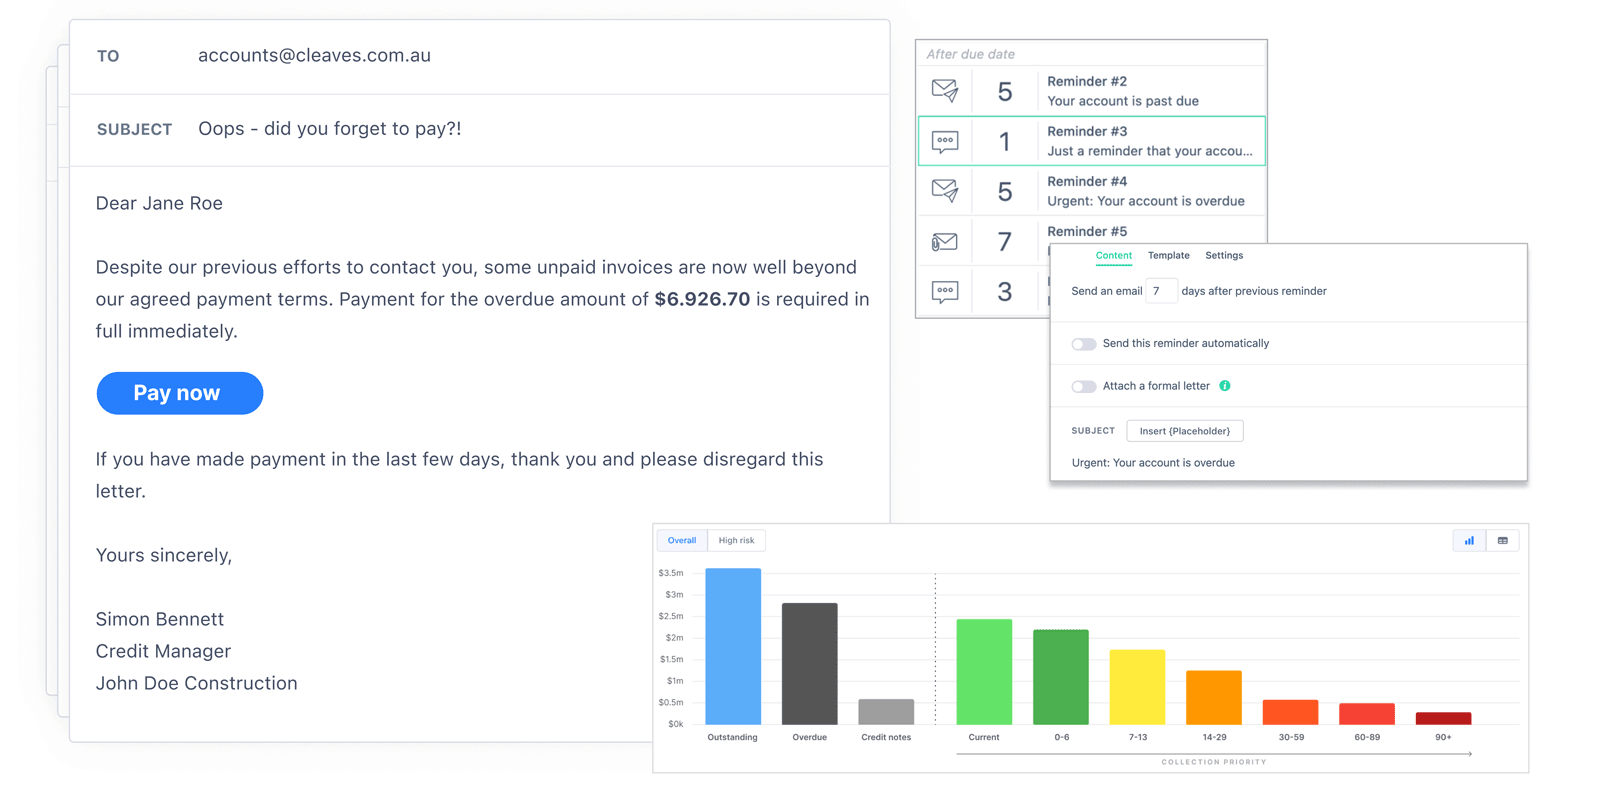Click the green info icon beside formal letter
1600x800 pixels.
pyautogui.click(x=1225, y=386)
